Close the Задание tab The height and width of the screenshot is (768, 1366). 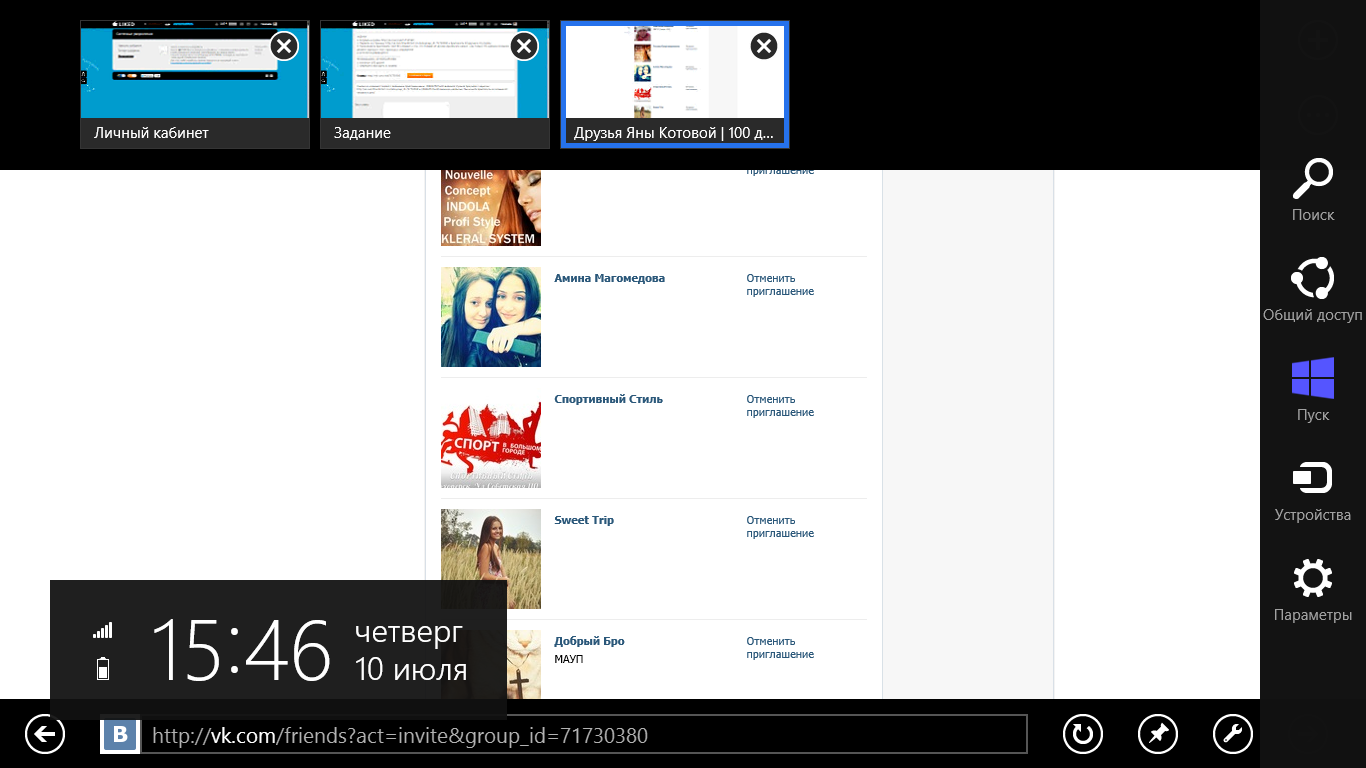click(524, 46)
